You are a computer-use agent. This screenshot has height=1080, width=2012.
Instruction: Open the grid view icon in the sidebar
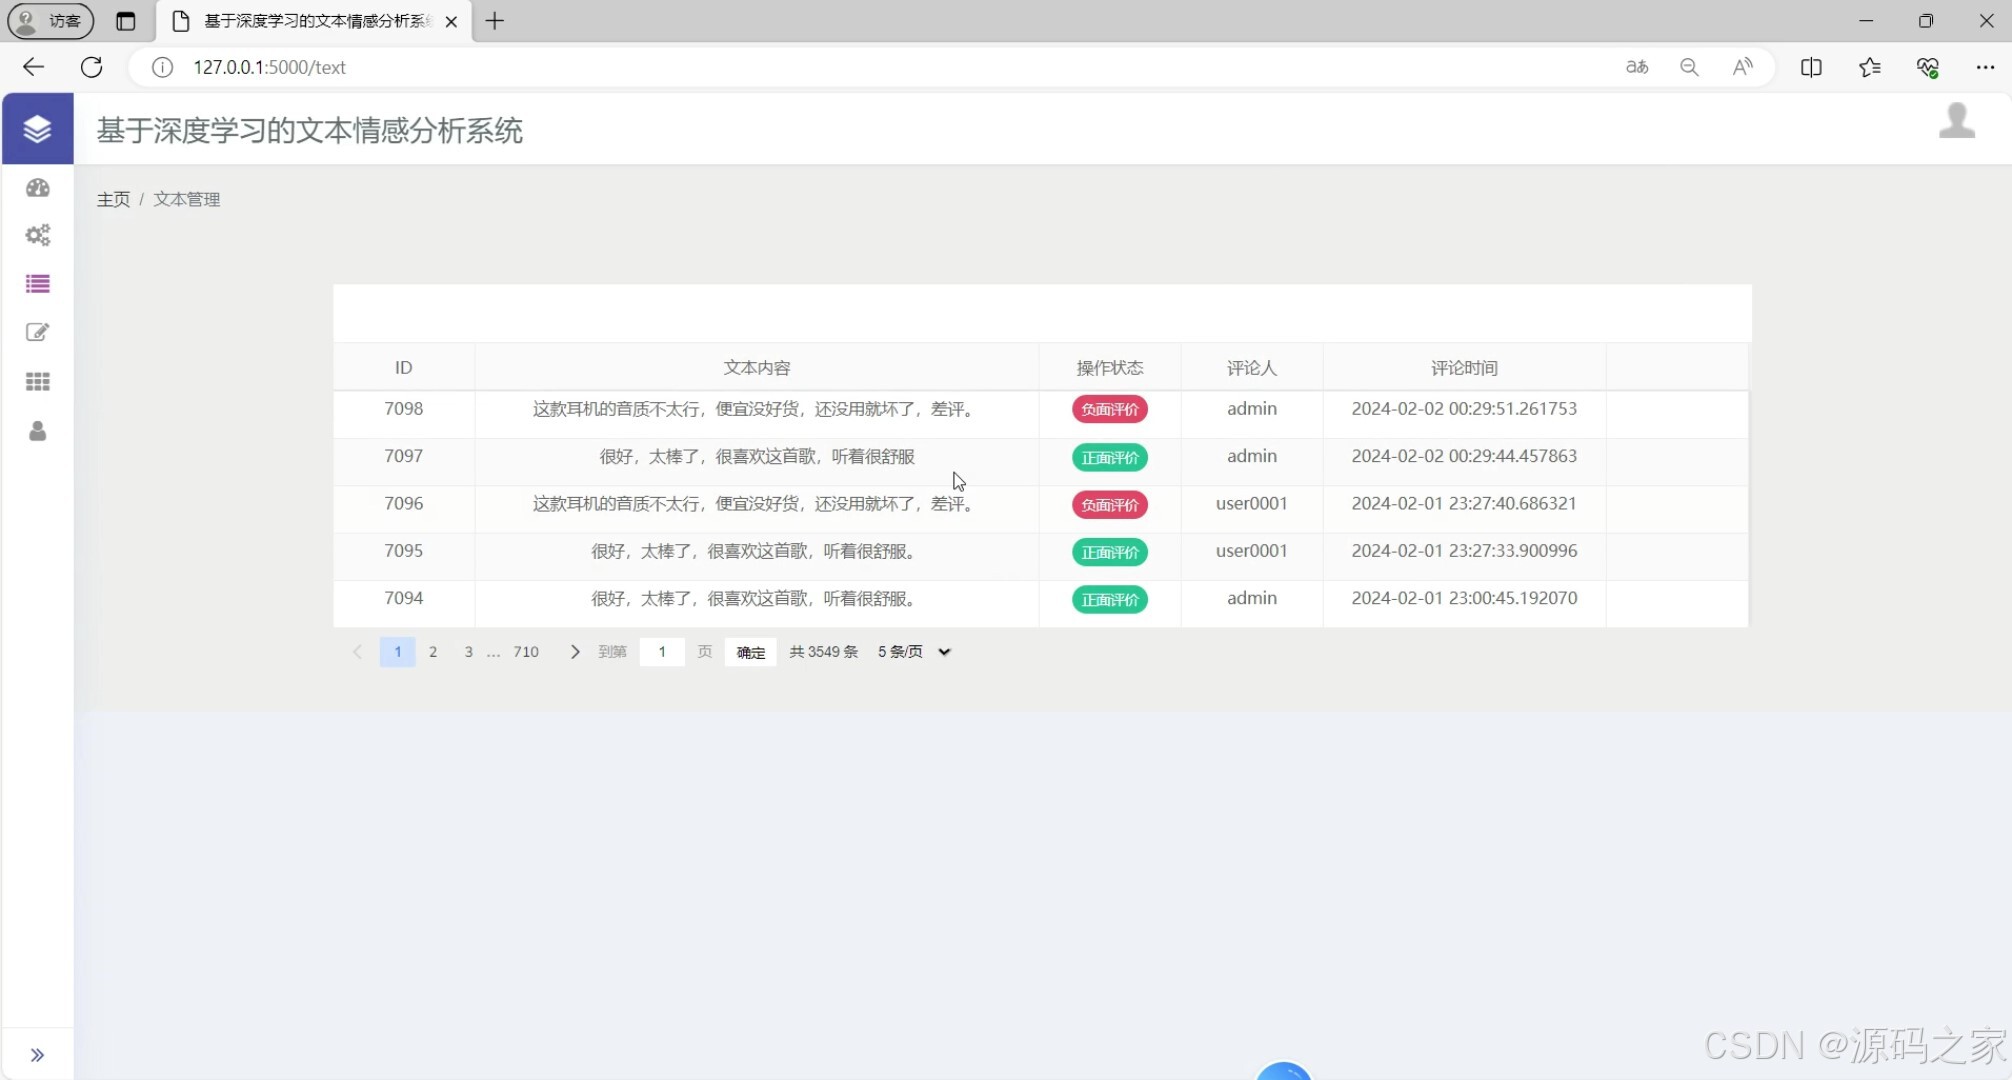tap(37, 381)
